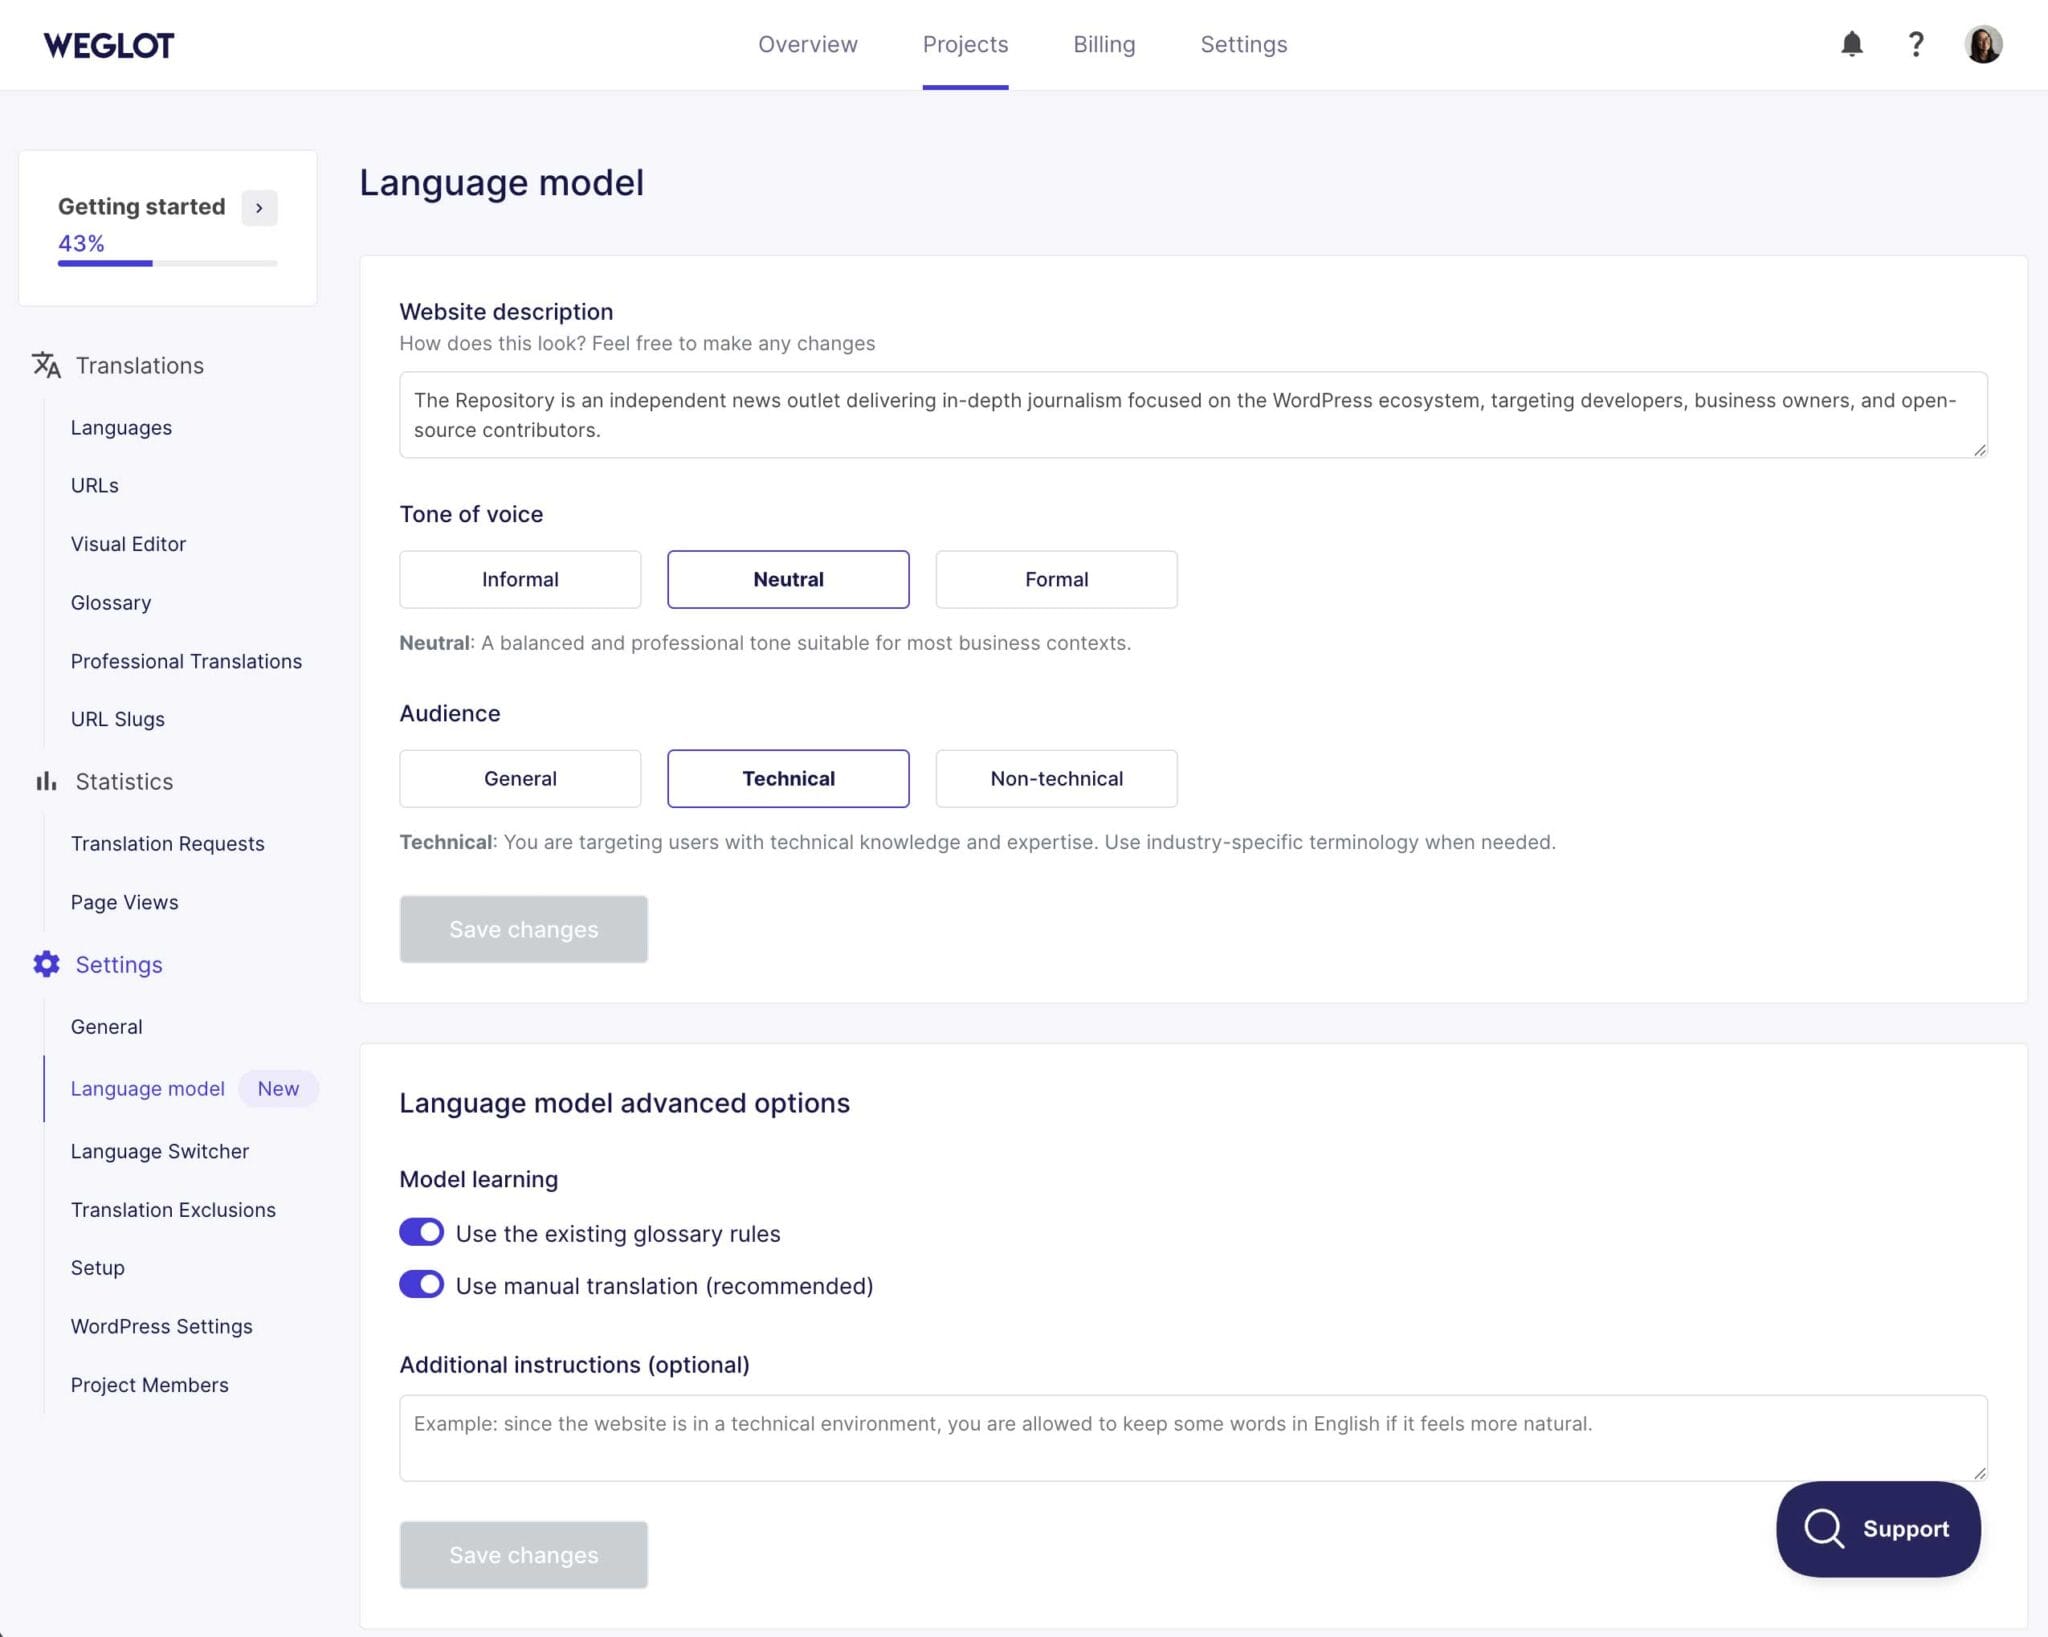Screen dimensions: 2048x1637
Task: Select the Non-technical audience option
Action: [1056, 778]
